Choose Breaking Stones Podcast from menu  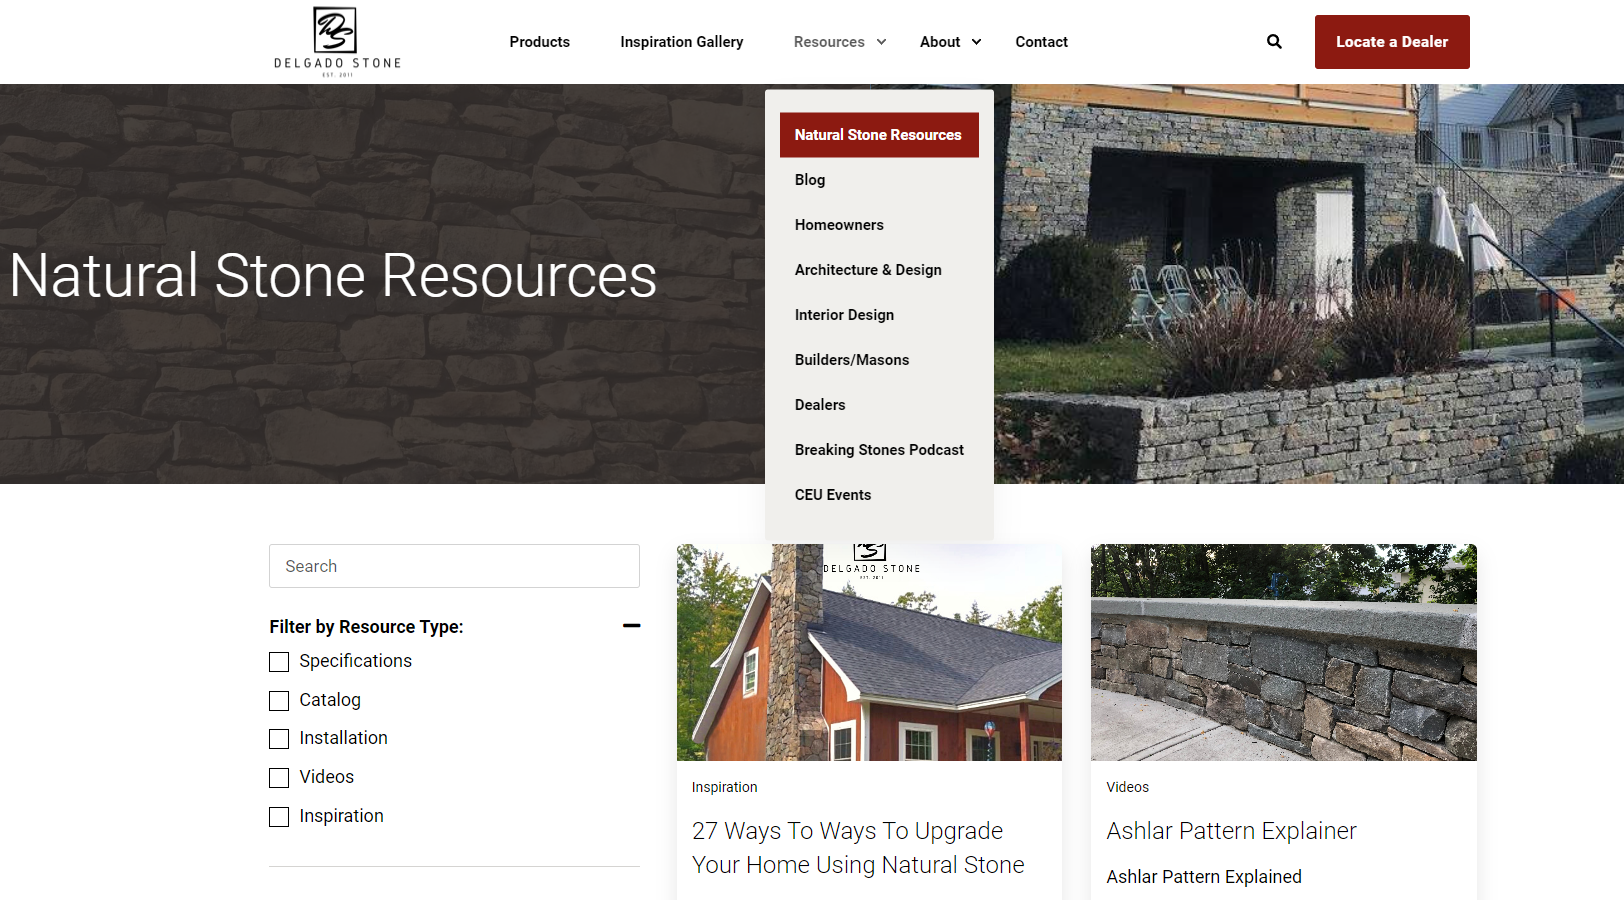(x=879, y=450)
